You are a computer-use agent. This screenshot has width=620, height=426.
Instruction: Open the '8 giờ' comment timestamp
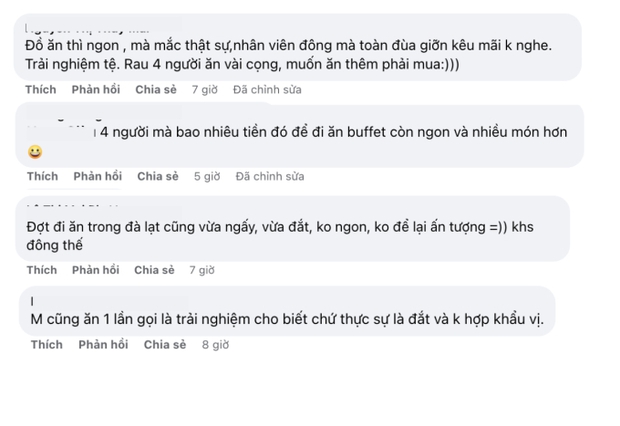tap(214, 345)
